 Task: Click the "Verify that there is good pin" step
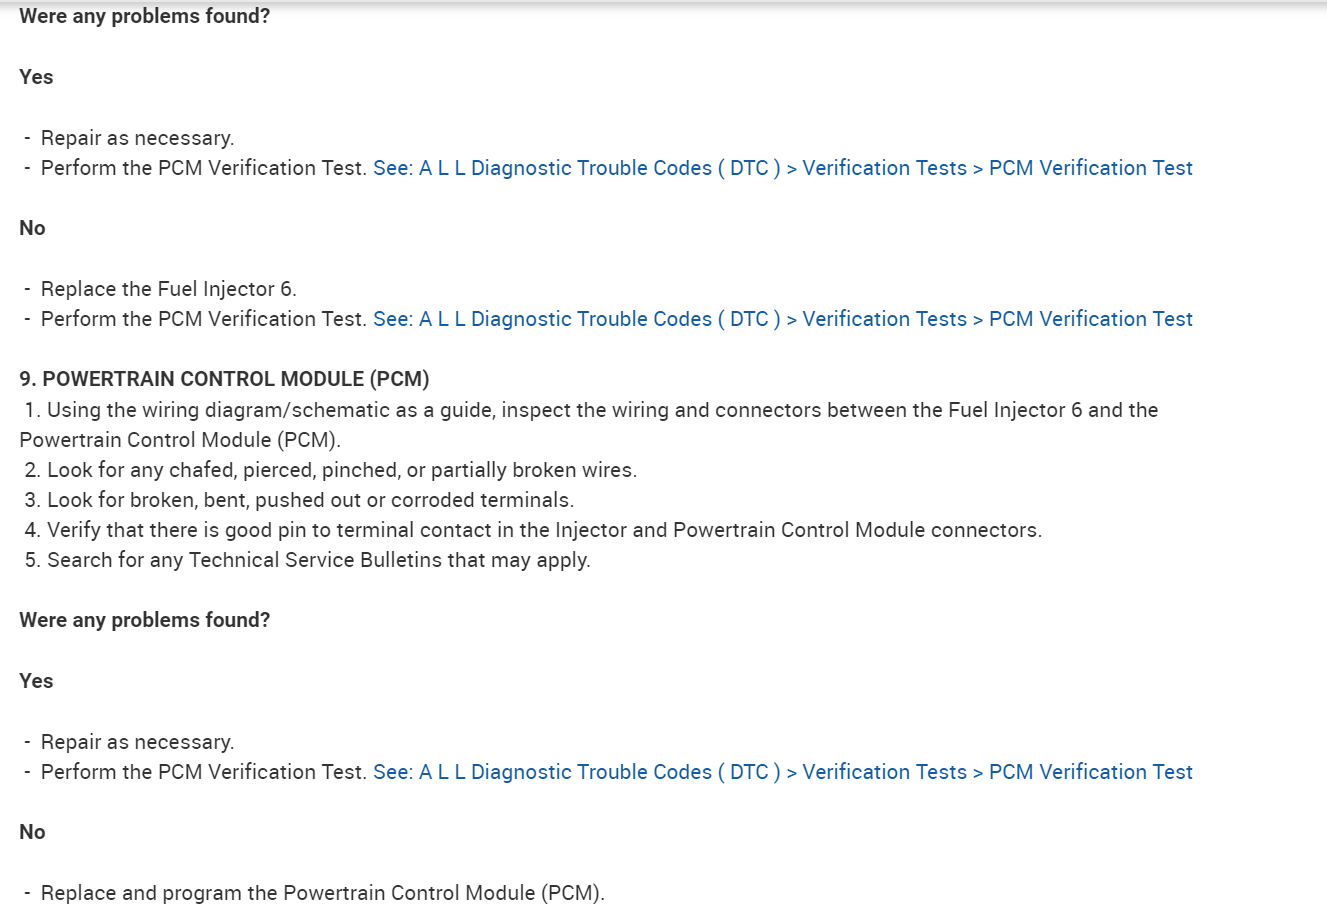[x=544, y=530]
